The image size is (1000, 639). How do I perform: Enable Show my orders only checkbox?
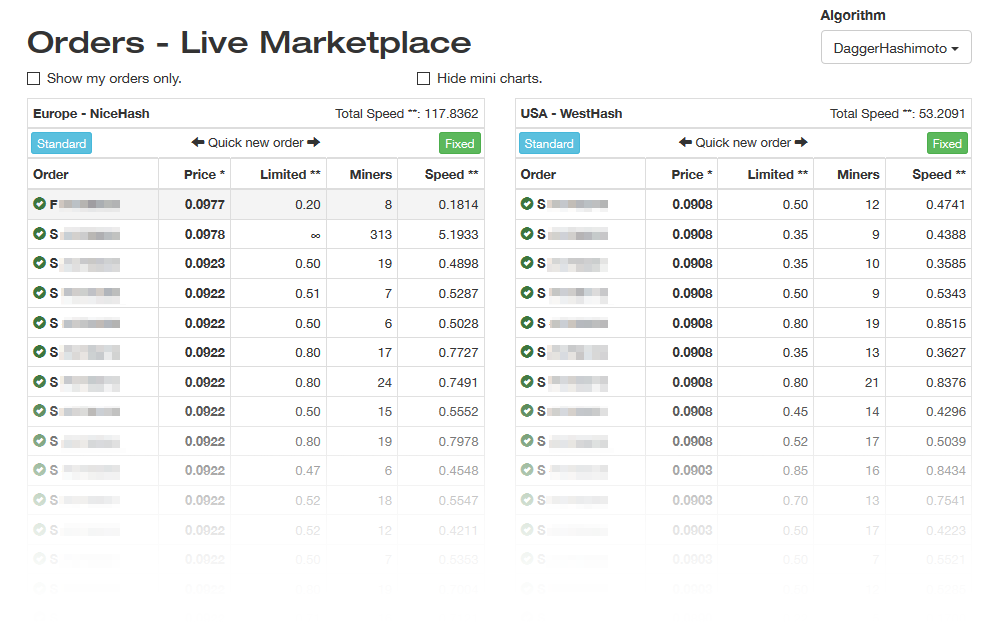[x=34, y=78]
